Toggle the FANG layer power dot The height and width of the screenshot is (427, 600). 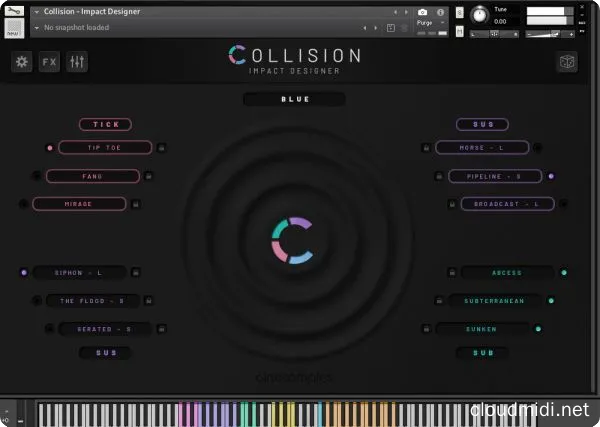pyautogui.click(x=36, y=176)
